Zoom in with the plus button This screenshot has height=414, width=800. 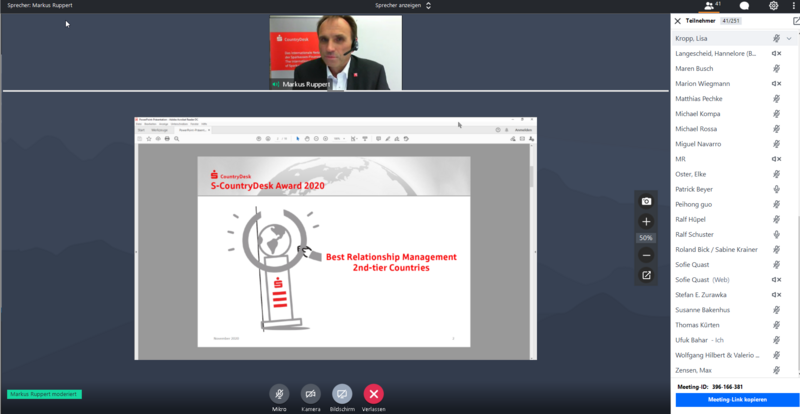tap(646, 221)
